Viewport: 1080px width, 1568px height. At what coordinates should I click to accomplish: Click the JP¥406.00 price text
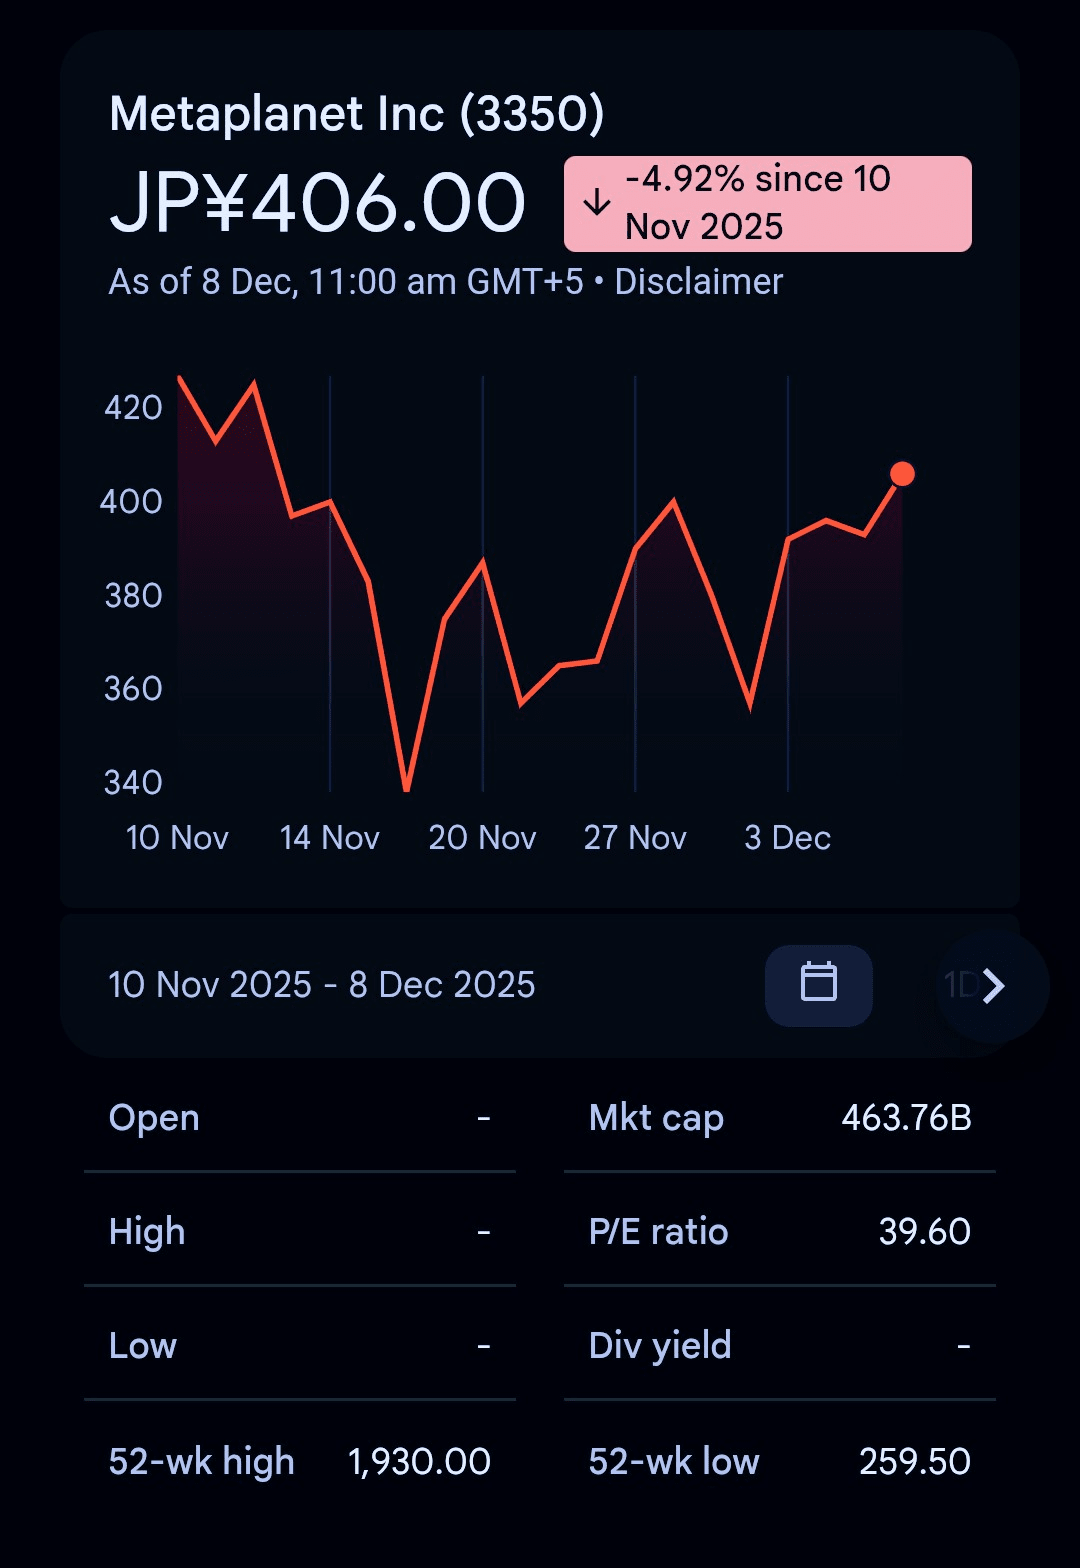pyautogui.click(x=317, y=204)
